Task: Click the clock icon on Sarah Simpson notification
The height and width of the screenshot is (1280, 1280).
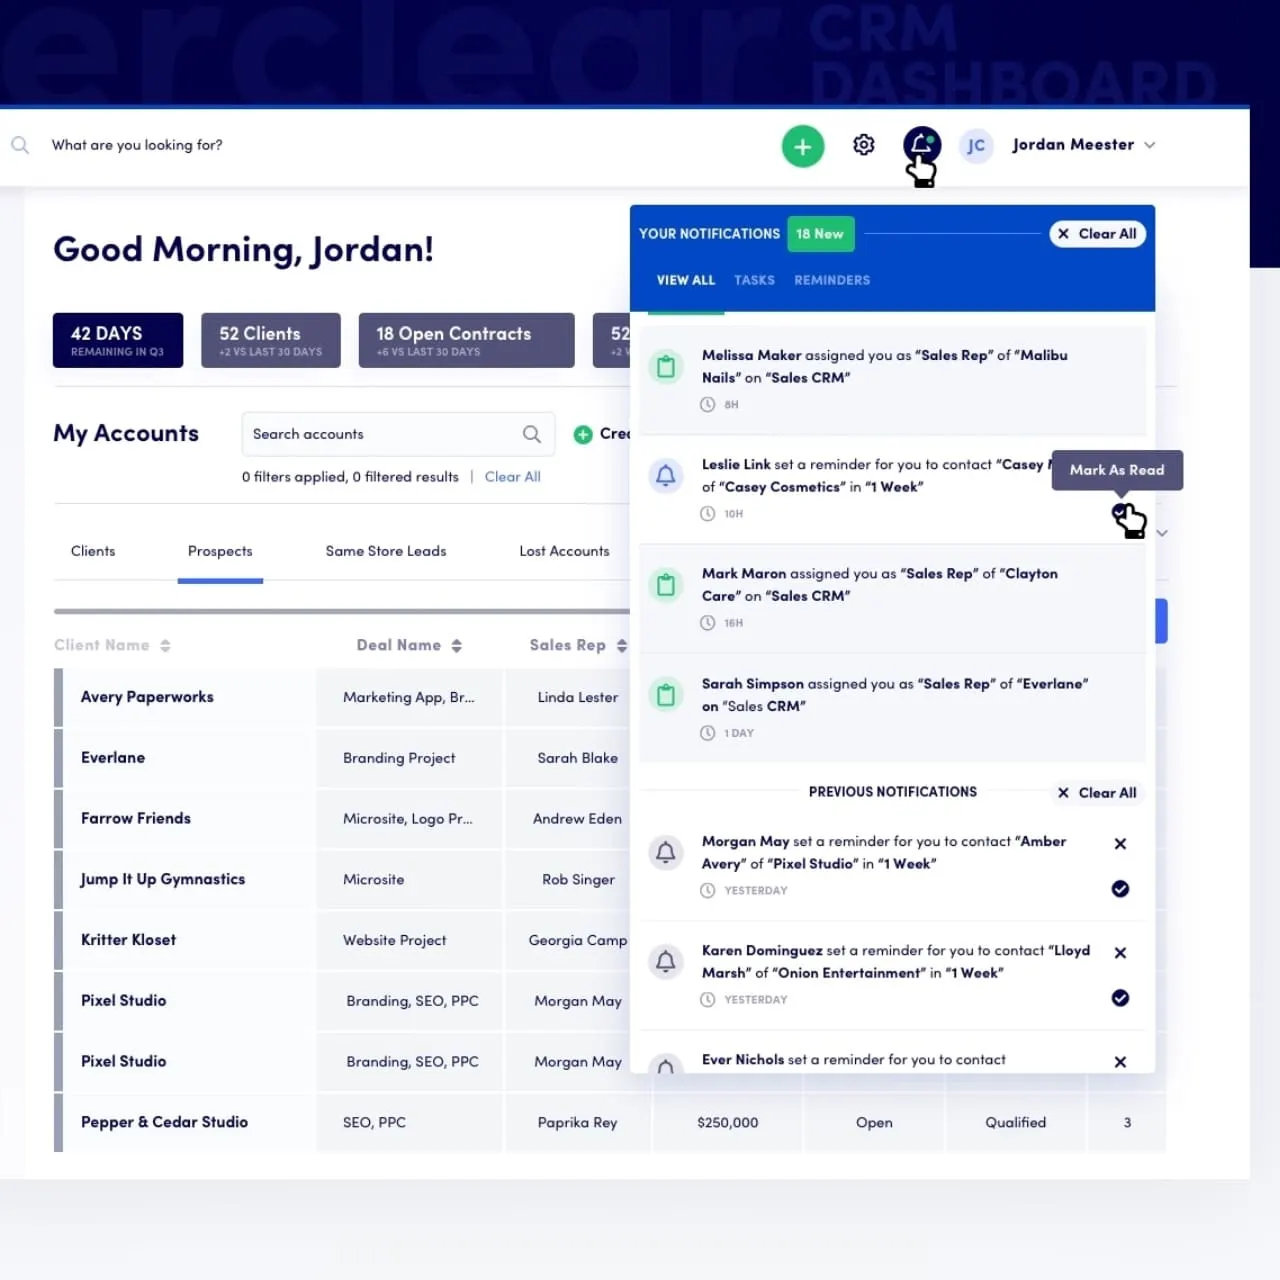Action: coord(710,733)
